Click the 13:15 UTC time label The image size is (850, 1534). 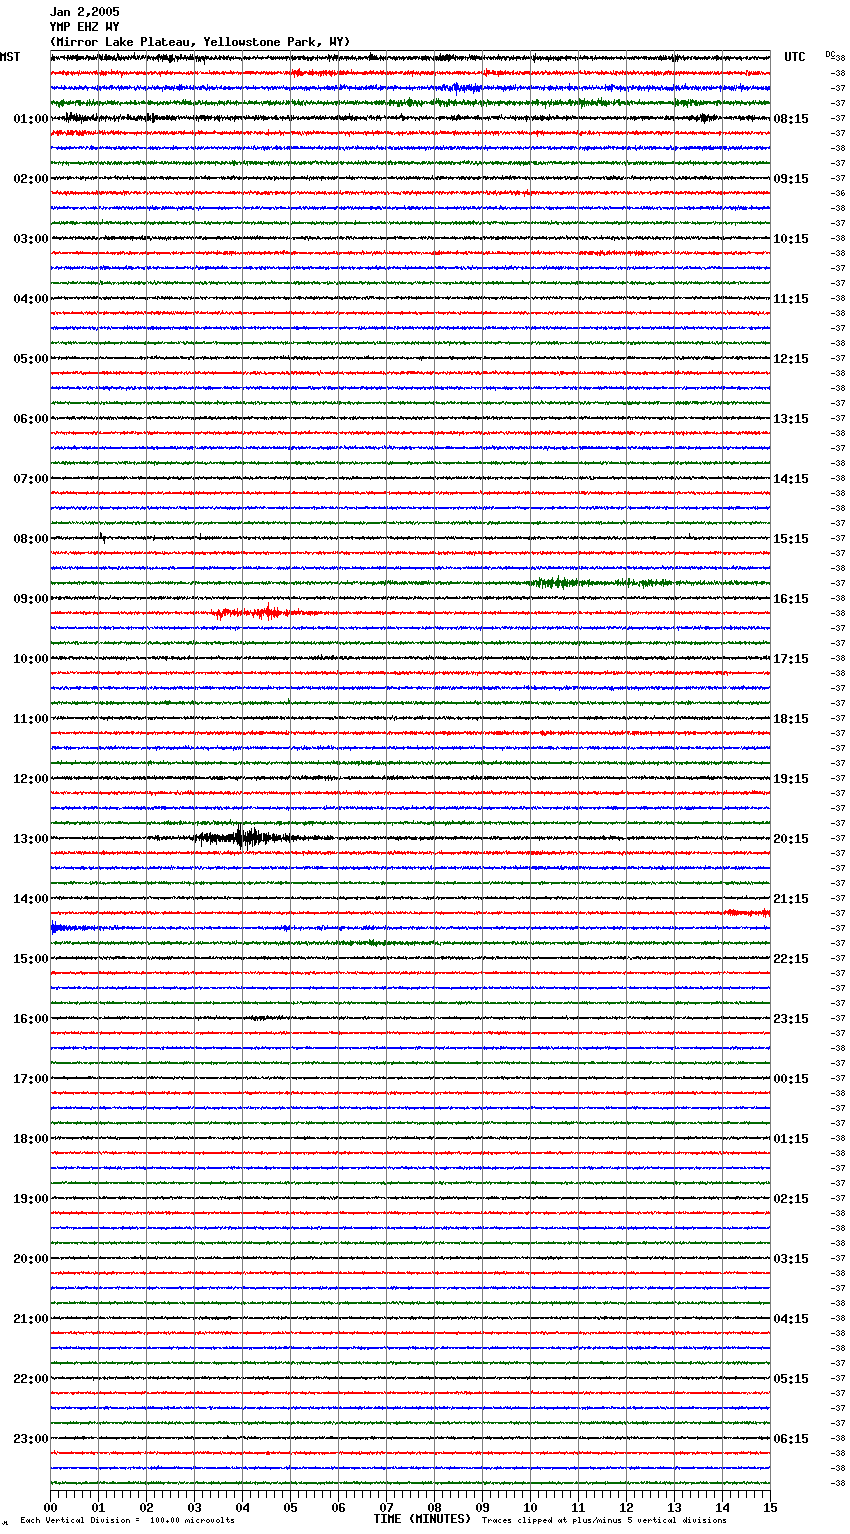point(791,419)
